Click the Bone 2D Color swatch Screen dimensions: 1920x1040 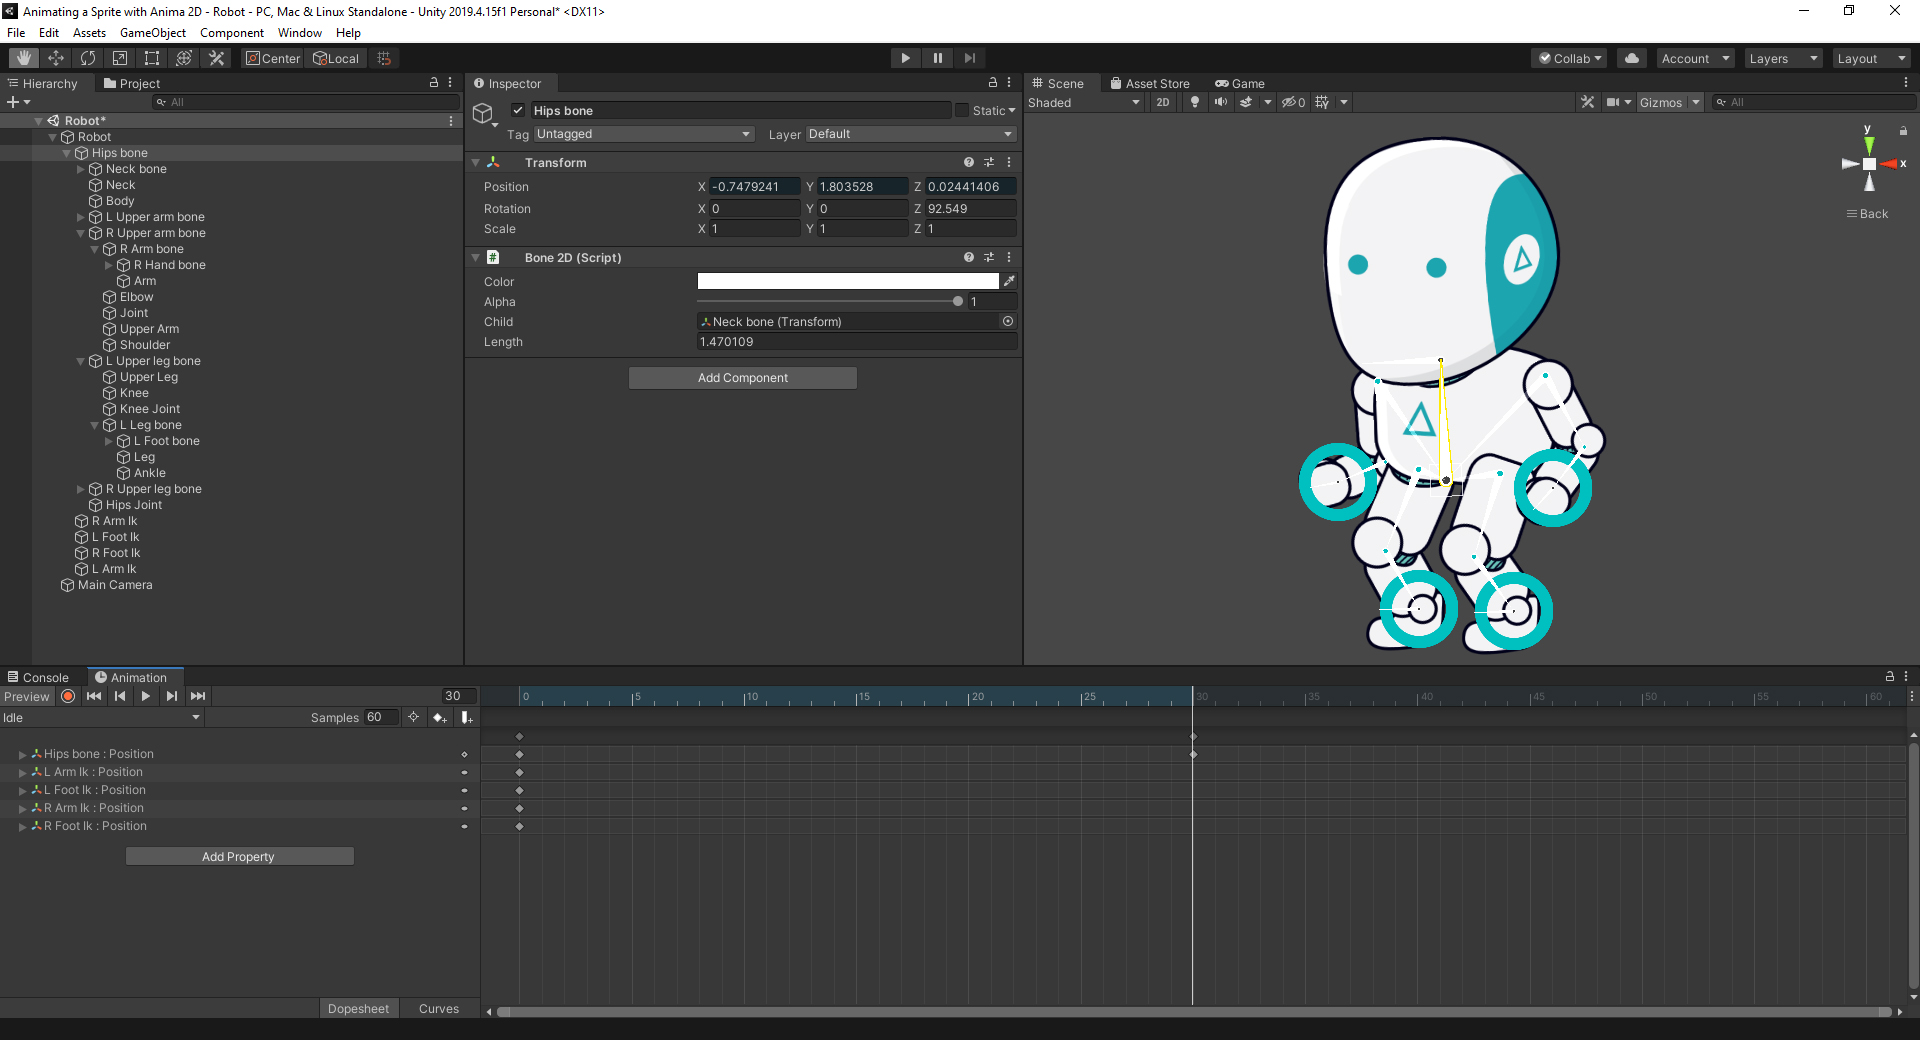point(847,281)
